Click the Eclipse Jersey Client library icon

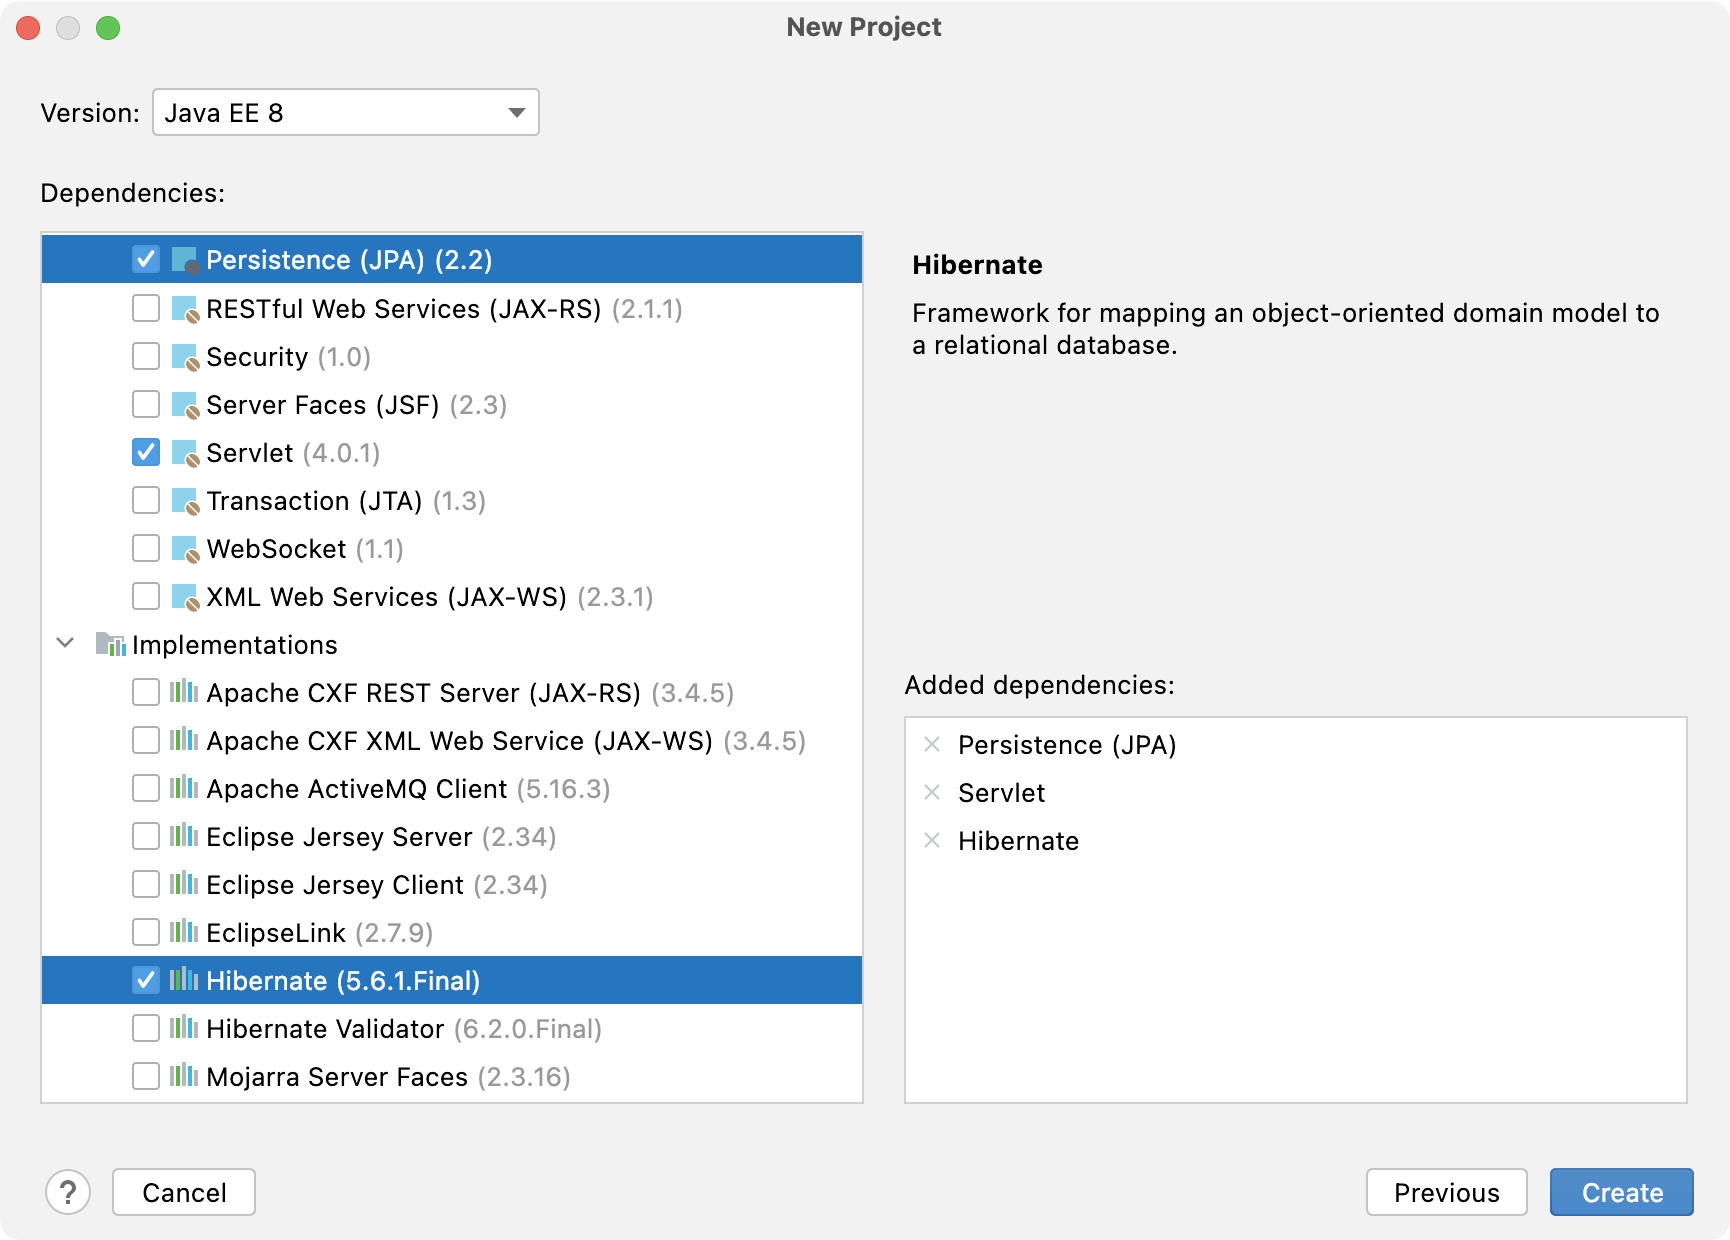184,884
